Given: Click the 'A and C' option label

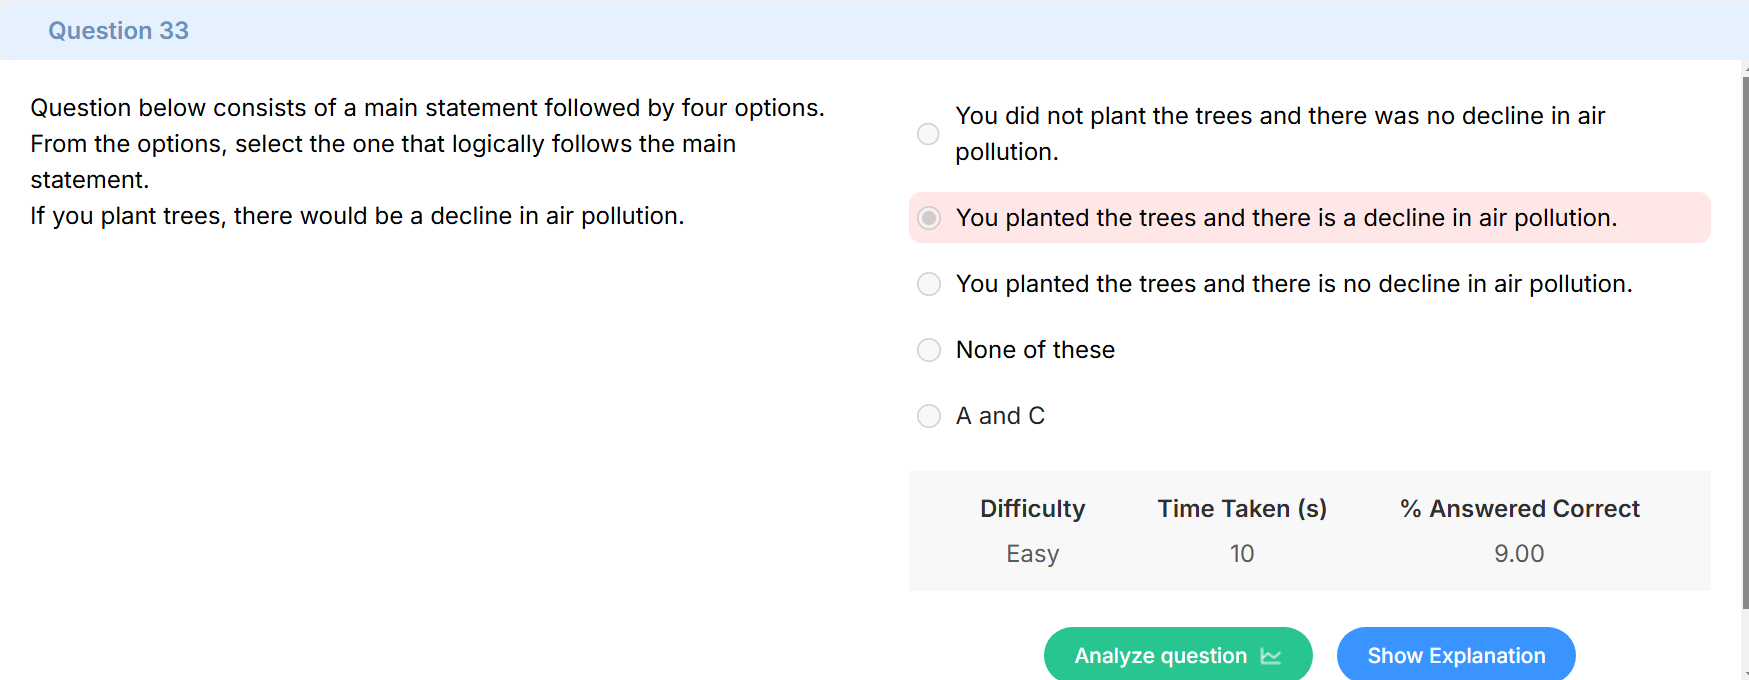Looking at the screenshot, I should [x=1000, y=416].
